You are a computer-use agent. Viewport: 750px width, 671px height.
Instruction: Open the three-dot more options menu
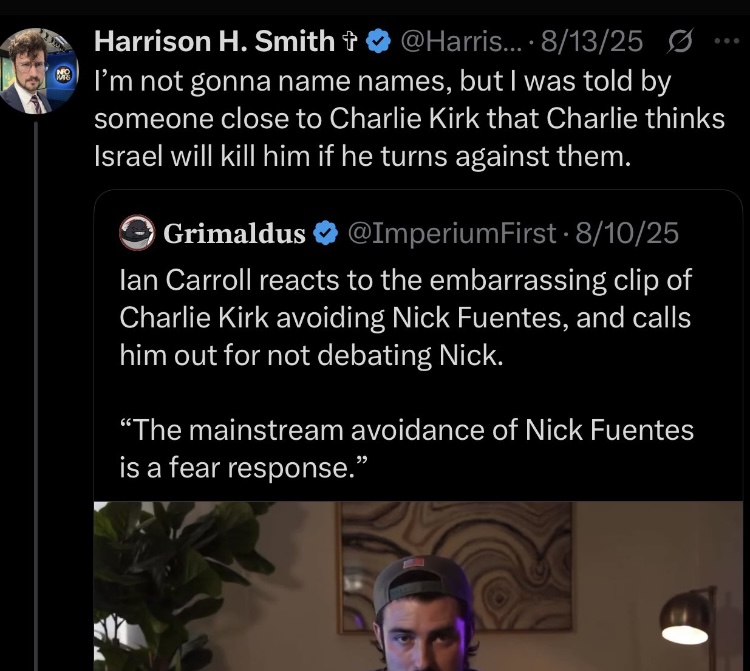point(724,42)
